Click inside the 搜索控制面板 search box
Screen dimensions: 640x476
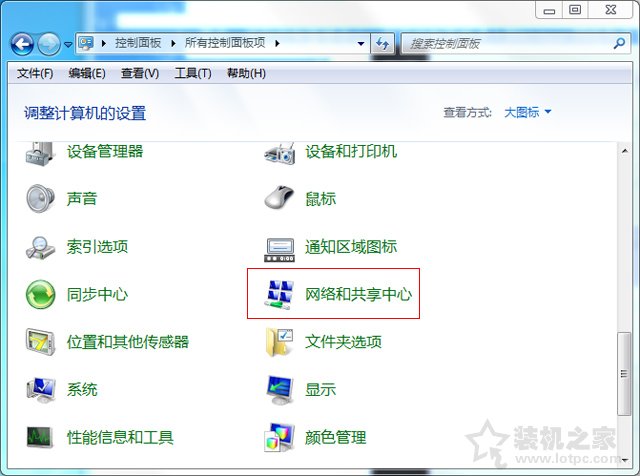pos(505,44)
